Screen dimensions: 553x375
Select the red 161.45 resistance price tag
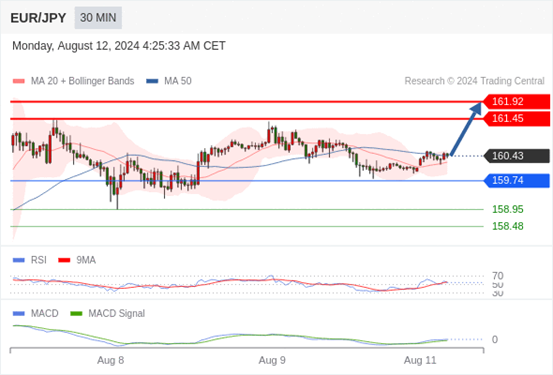click(516, 119)
